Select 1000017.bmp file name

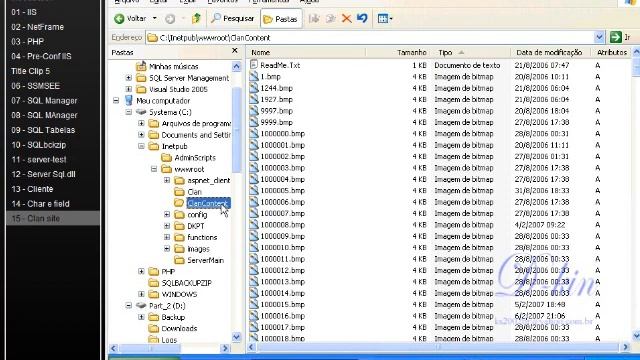[x=282, y=327]
